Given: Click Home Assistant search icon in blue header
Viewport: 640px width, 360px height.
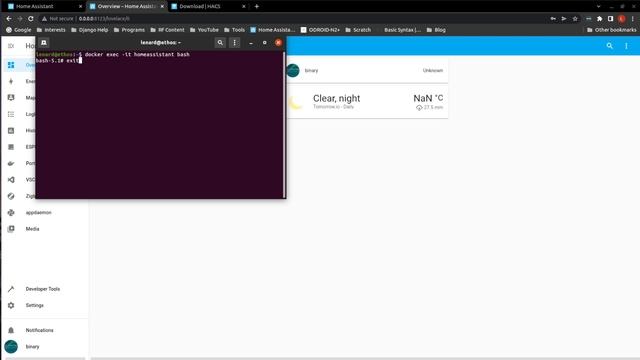Looking at the screenshot, I should click(609, 46).
